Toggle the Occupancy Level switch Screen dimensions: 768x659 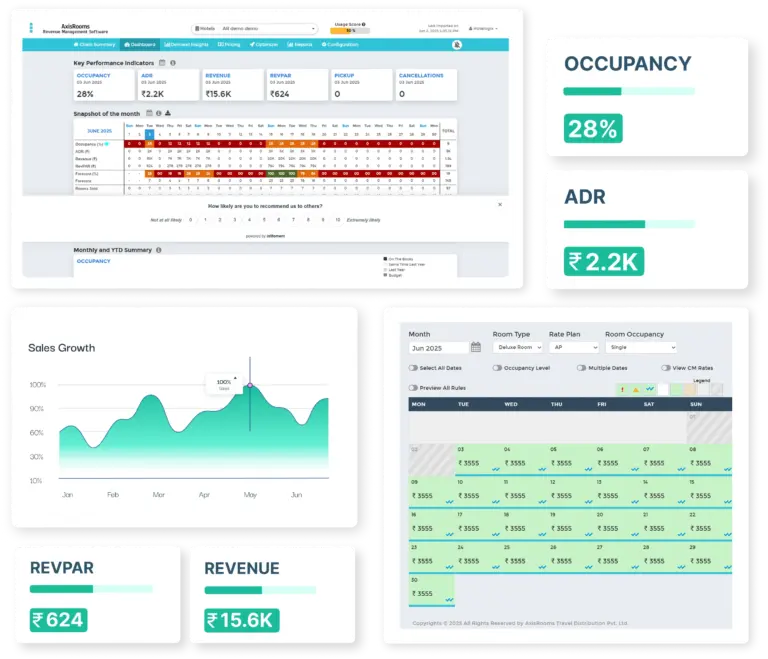pyautogui.click(x=497, y=368)
